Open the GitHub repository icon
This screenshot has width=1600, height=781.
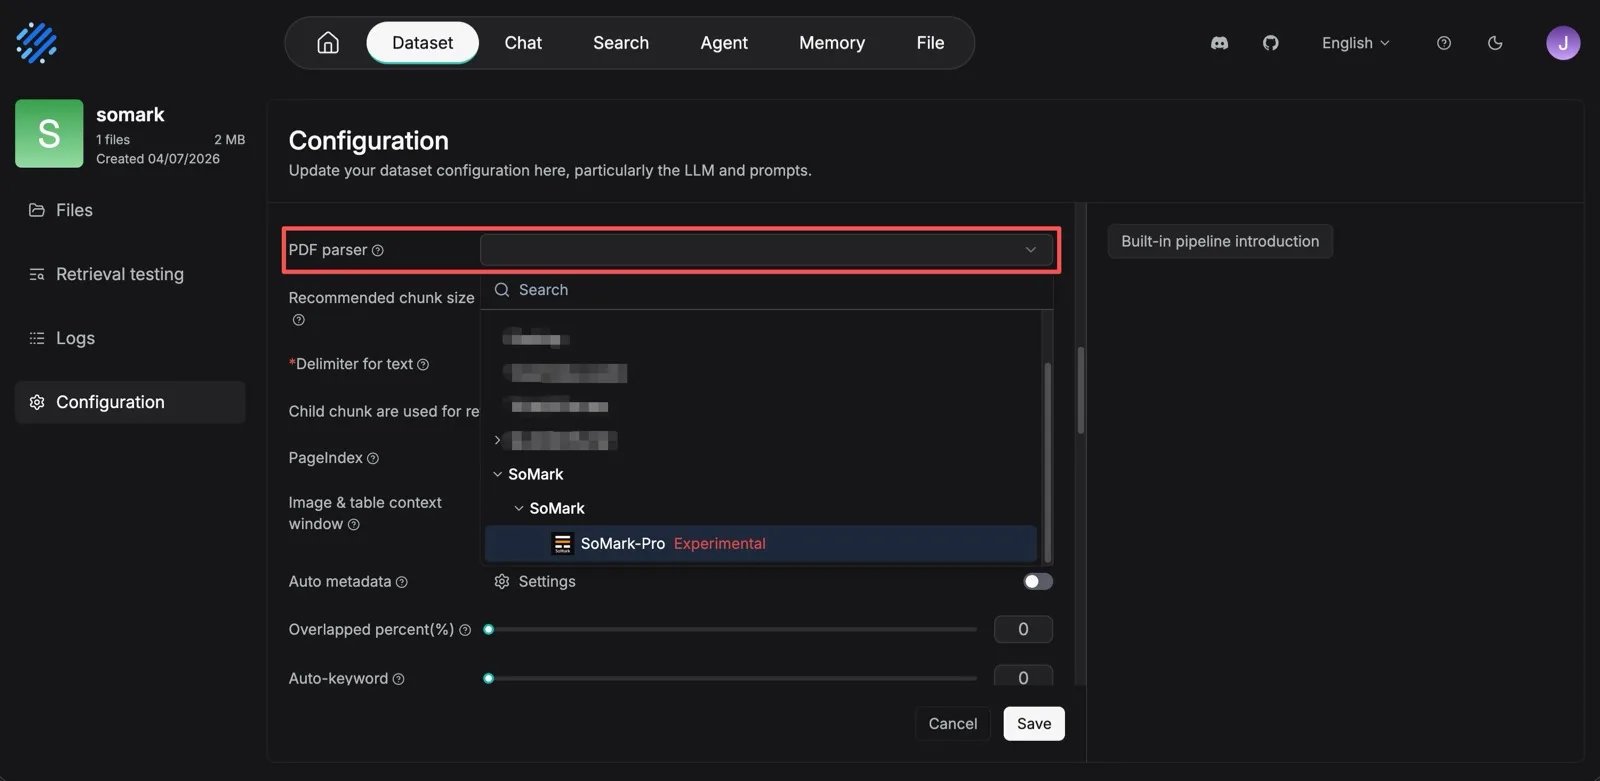1270,43
